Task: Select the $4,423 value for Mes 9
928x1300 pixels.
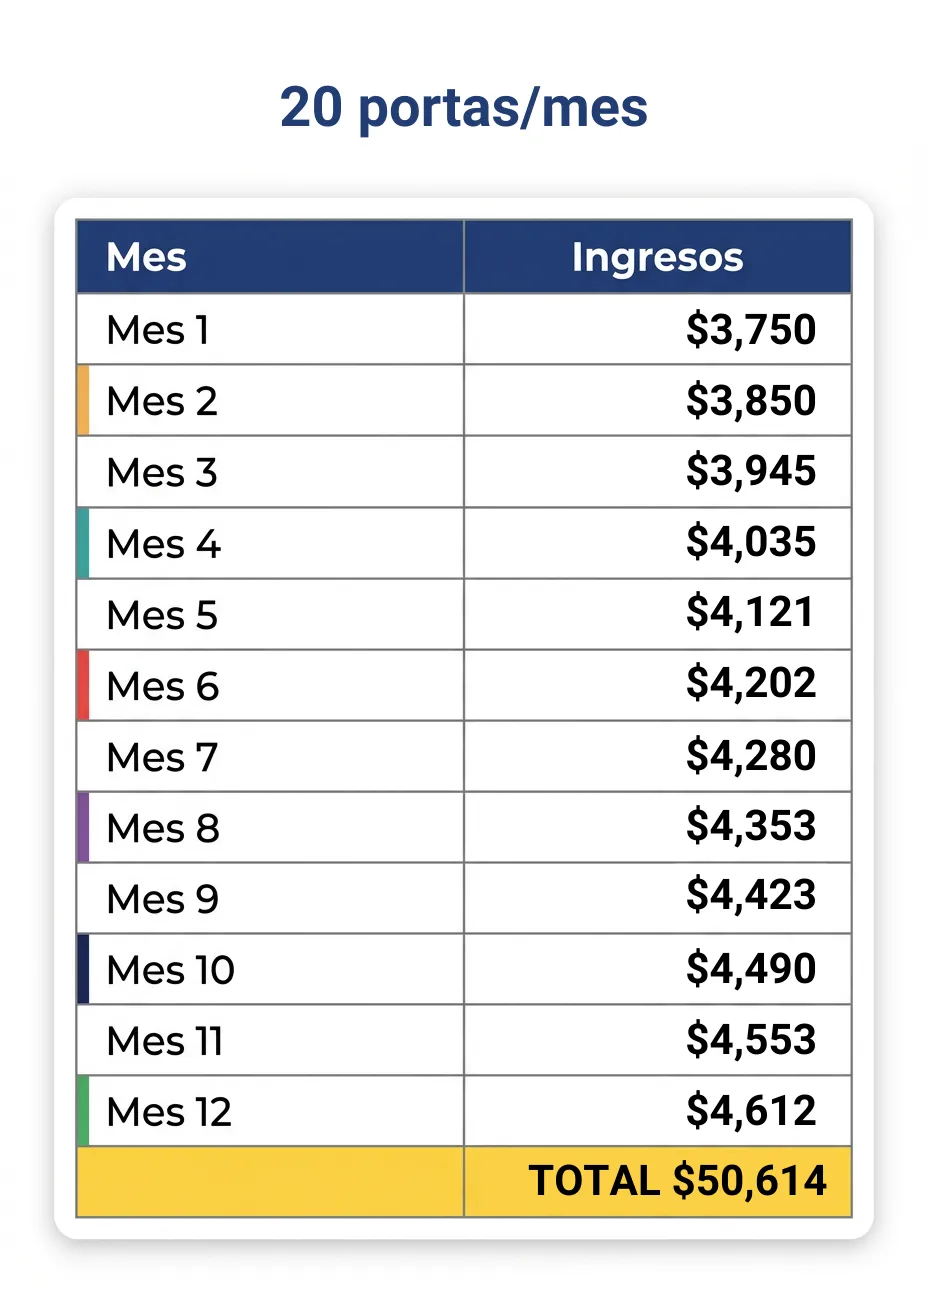Action: [x=751, y=895]
